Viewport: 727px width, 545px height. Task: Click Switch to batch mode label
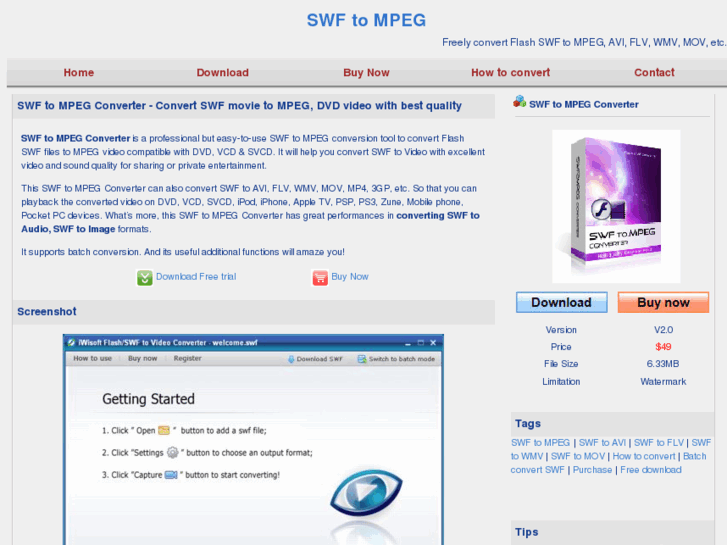pyautogui.click(x=402, y=359)
